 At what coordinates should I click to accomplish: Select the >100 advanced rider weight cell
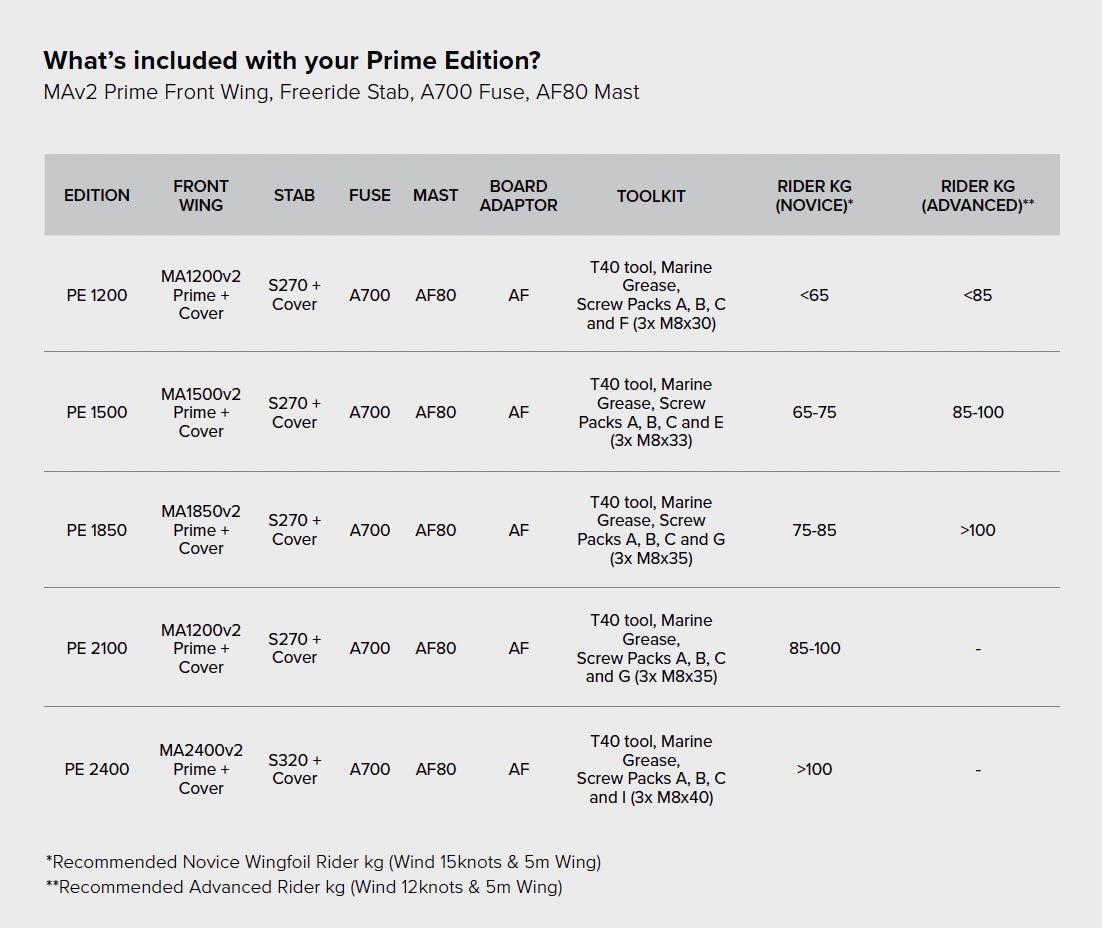click(977, 530)
